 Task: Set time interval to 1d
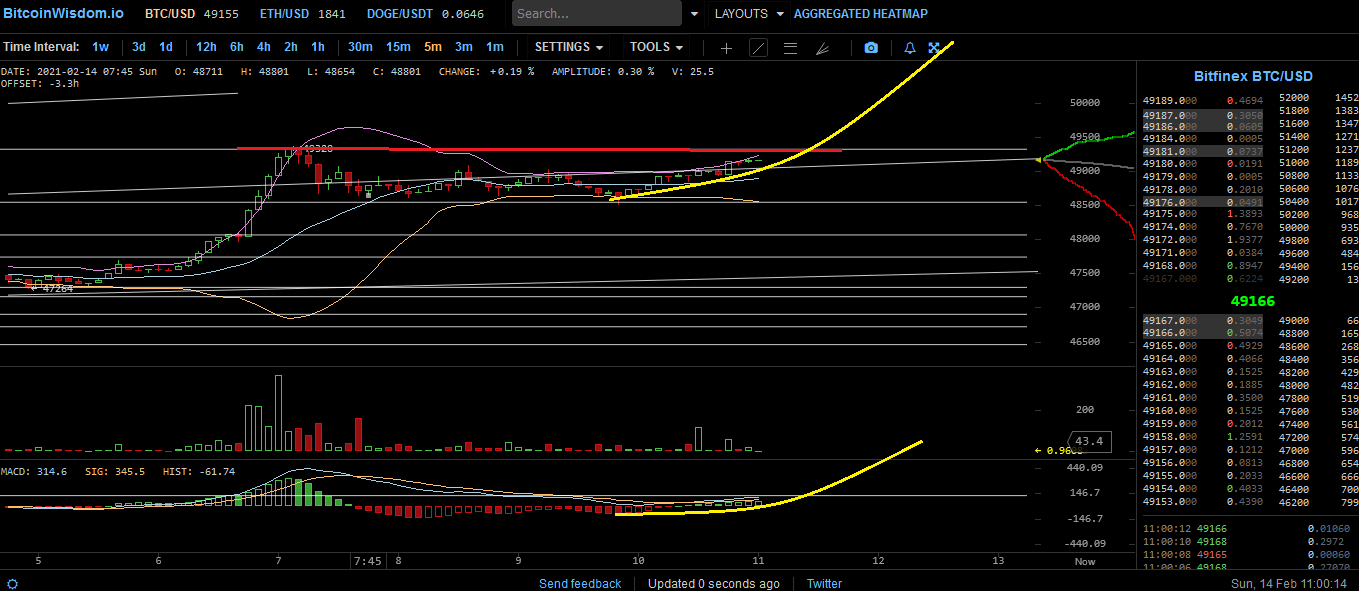coord(166,47)
